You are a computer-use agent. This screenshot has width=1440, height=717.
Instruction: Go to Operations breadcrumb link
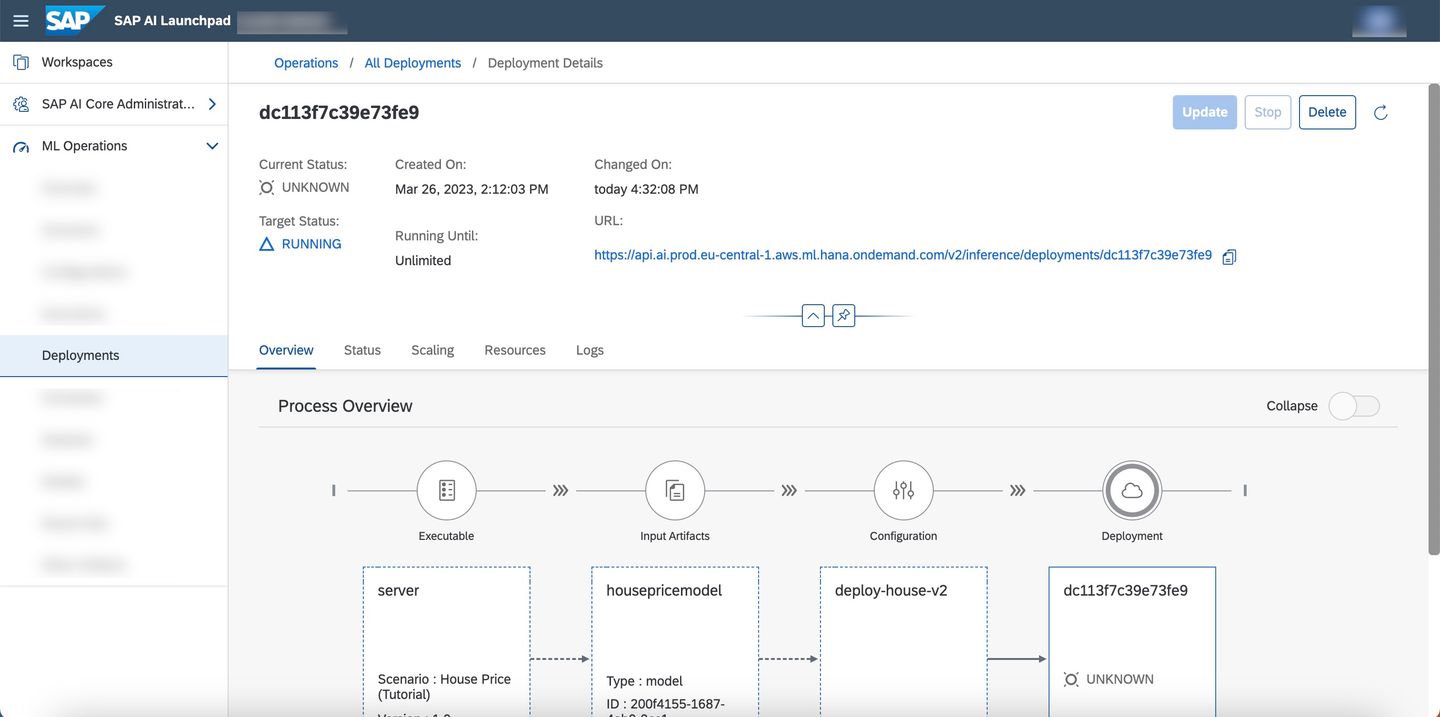coord(306,63)
